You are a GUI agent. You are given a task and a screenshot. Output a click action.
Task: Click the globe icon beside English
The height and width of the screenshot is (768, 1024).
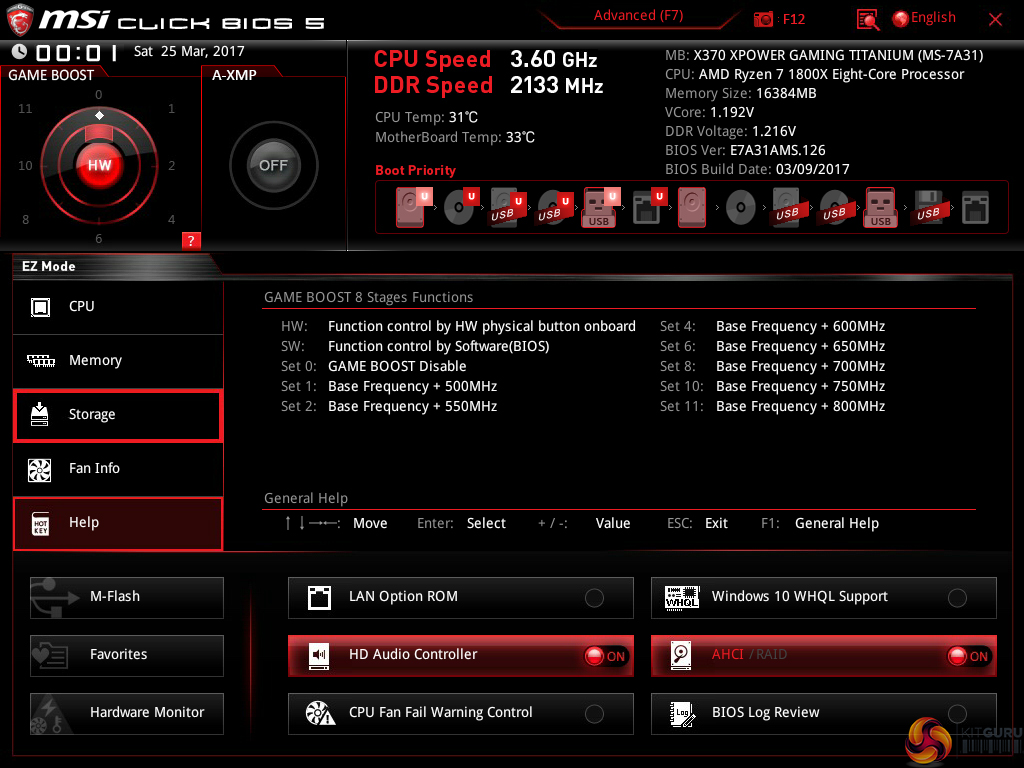click(901, 19)
